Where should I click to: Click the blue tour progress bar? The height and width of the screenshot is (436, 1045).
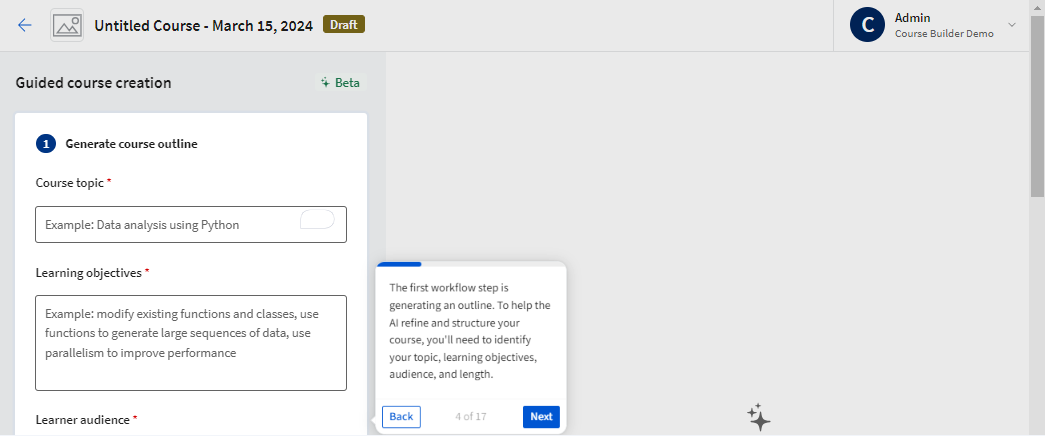coord(399,265)
